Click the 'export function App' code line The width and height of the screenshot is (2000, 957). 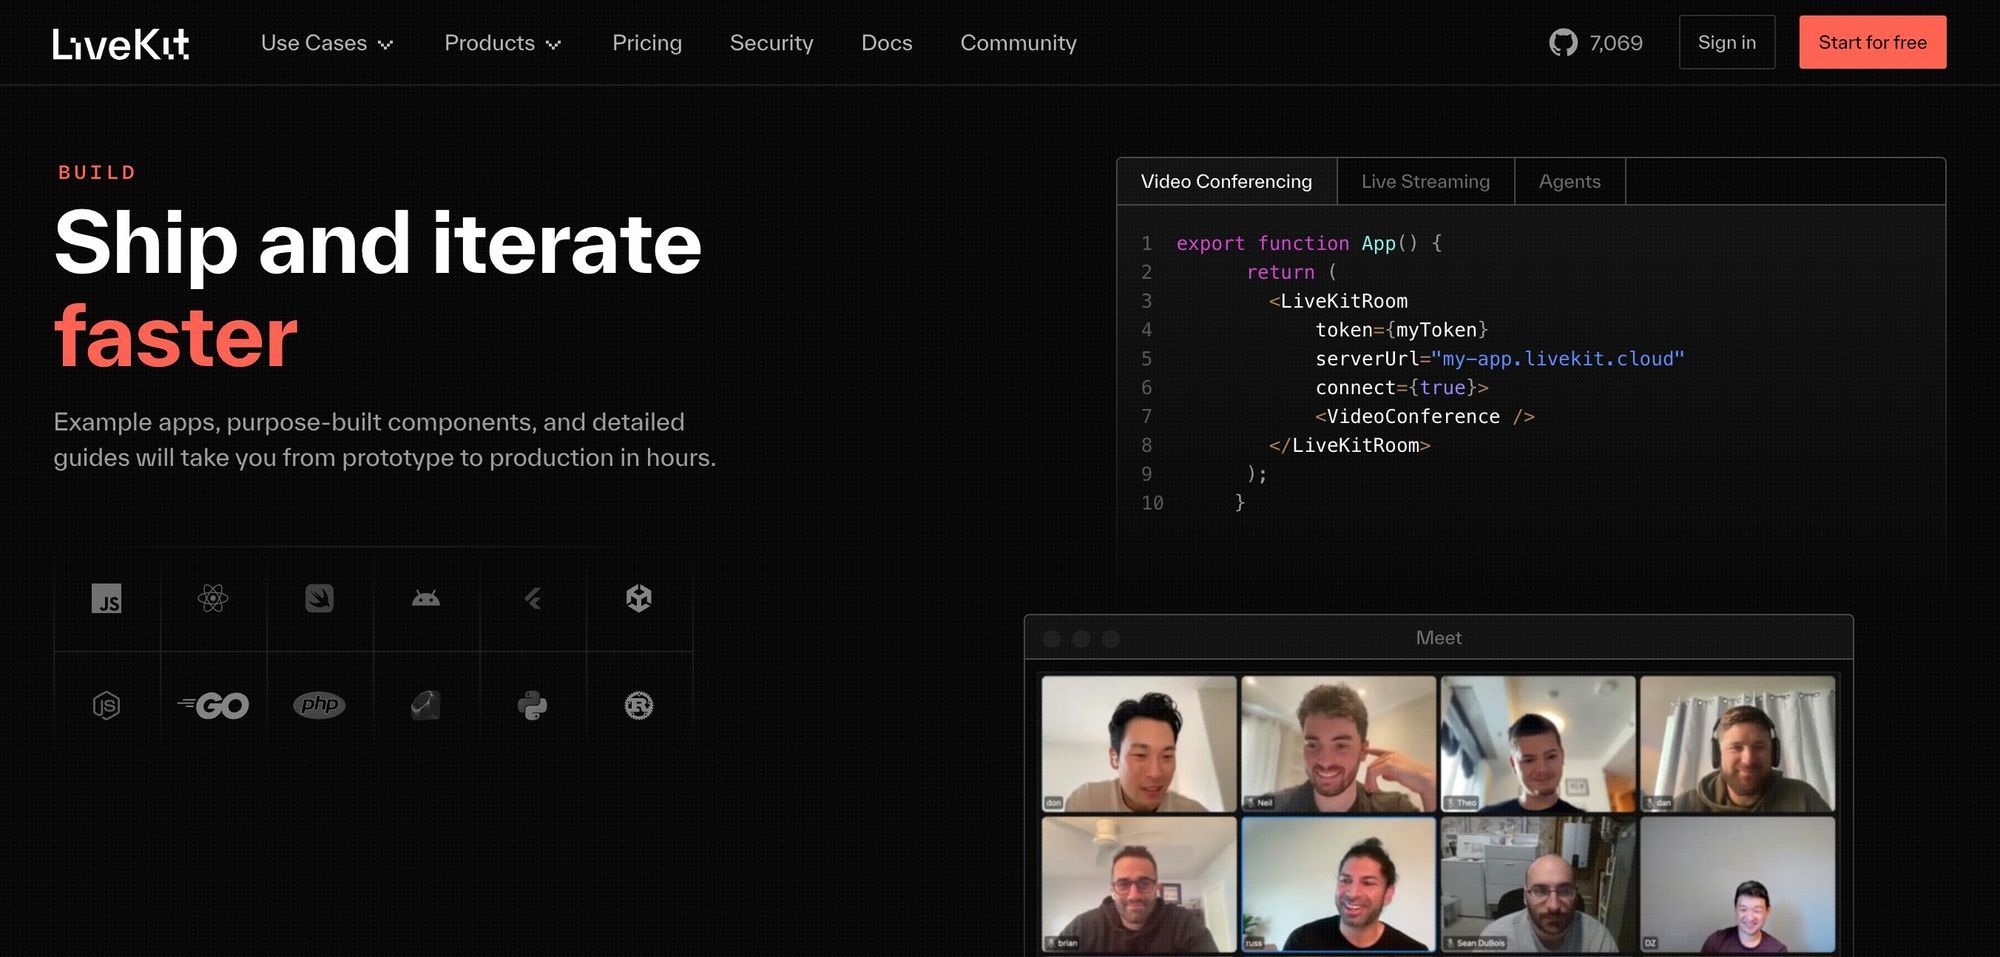[x=1309, y=243]
